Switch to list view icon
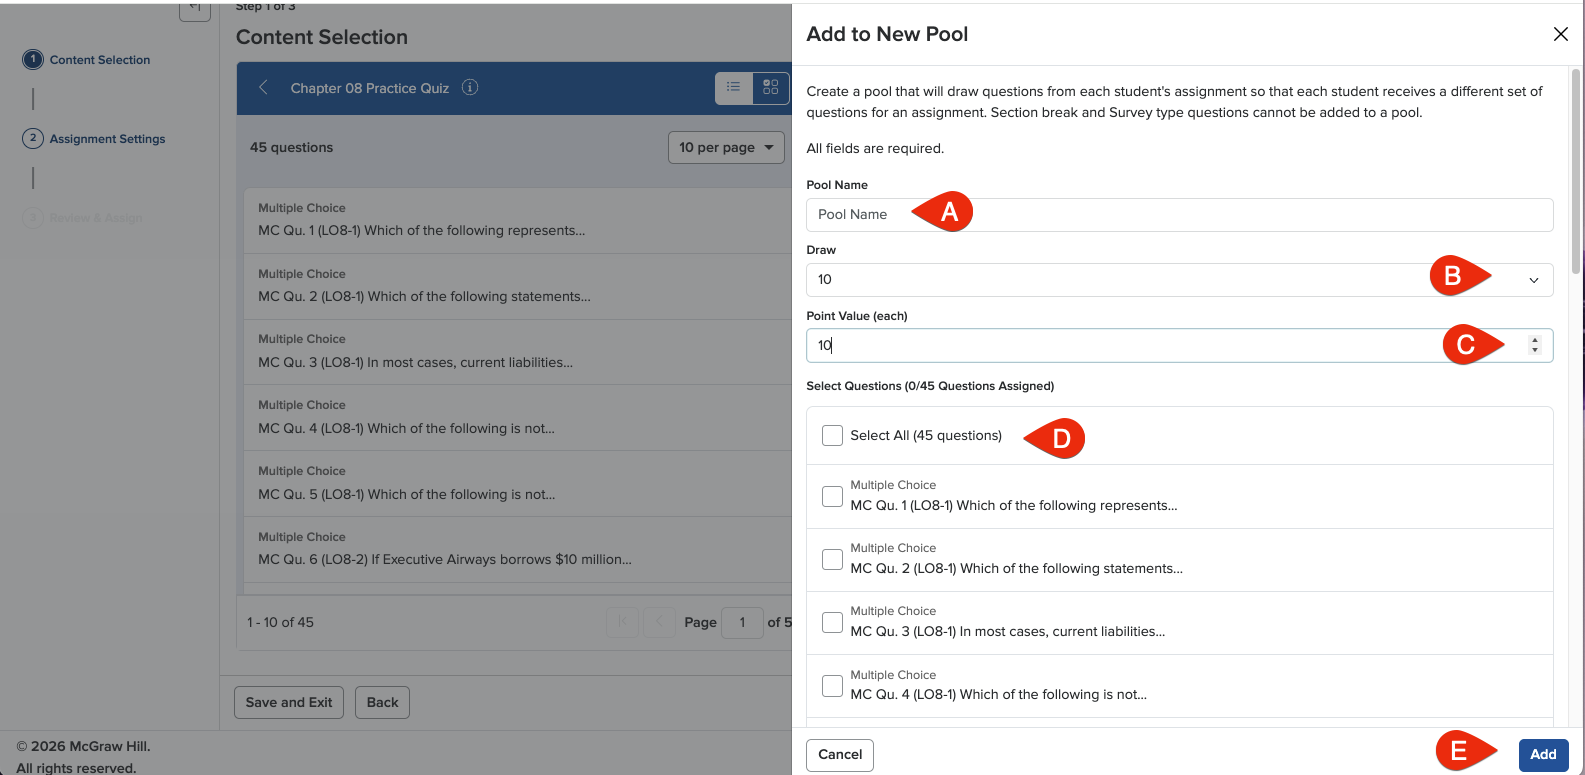The height and width of the screenshot is (775, 1585). (733, 87)
